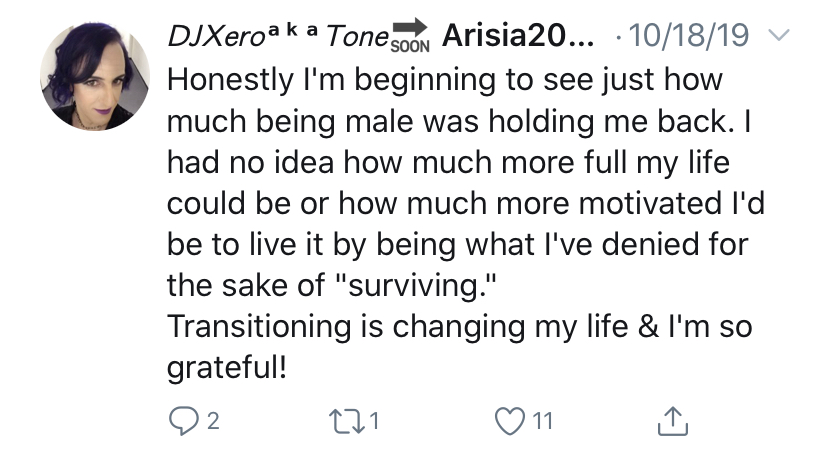Click the 'could be or how much' line

click(466, 203)
